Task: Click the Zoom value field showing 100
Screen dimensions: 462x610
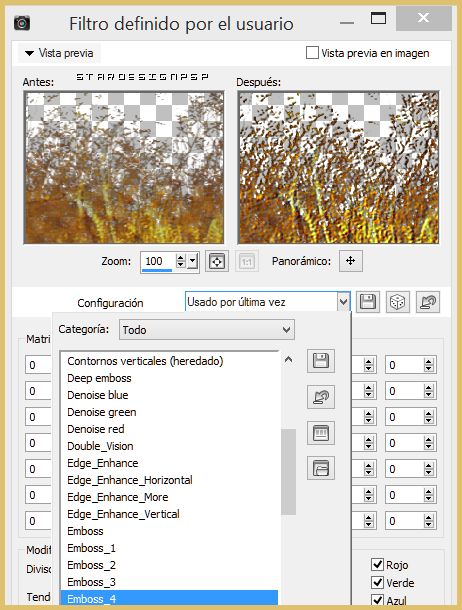Action: [x=158, y=261]
